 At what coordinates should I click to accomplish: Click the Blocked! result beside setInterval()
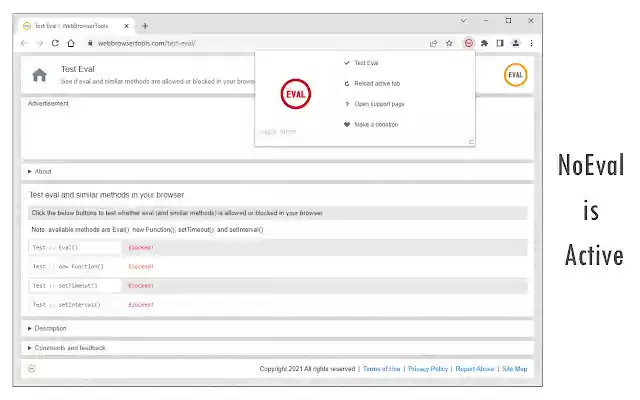[x=141, y=304]
